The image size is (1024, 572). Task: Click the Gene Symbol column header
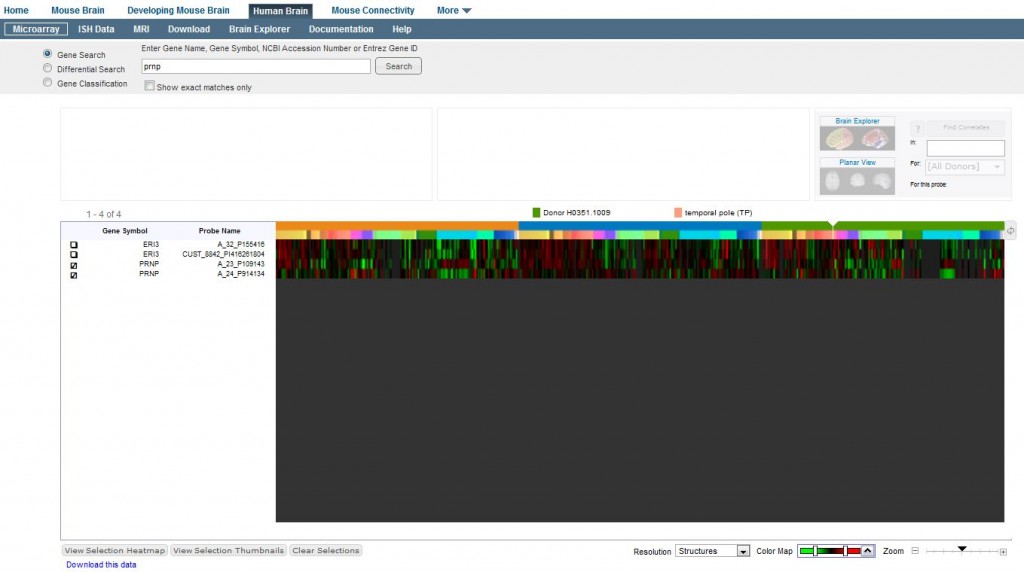(125, 230)
